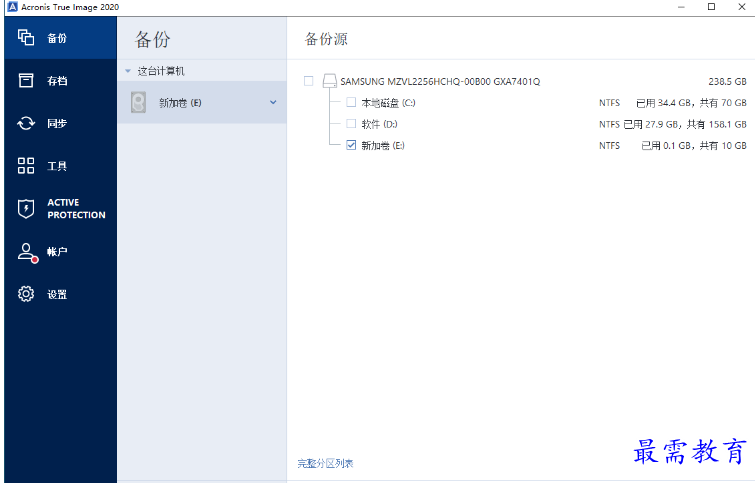The width and height of the screenshot is (755, 483).
Task: Click the disk icon beside 新加卷 (E) backup
Action: (x=138, y=102)
